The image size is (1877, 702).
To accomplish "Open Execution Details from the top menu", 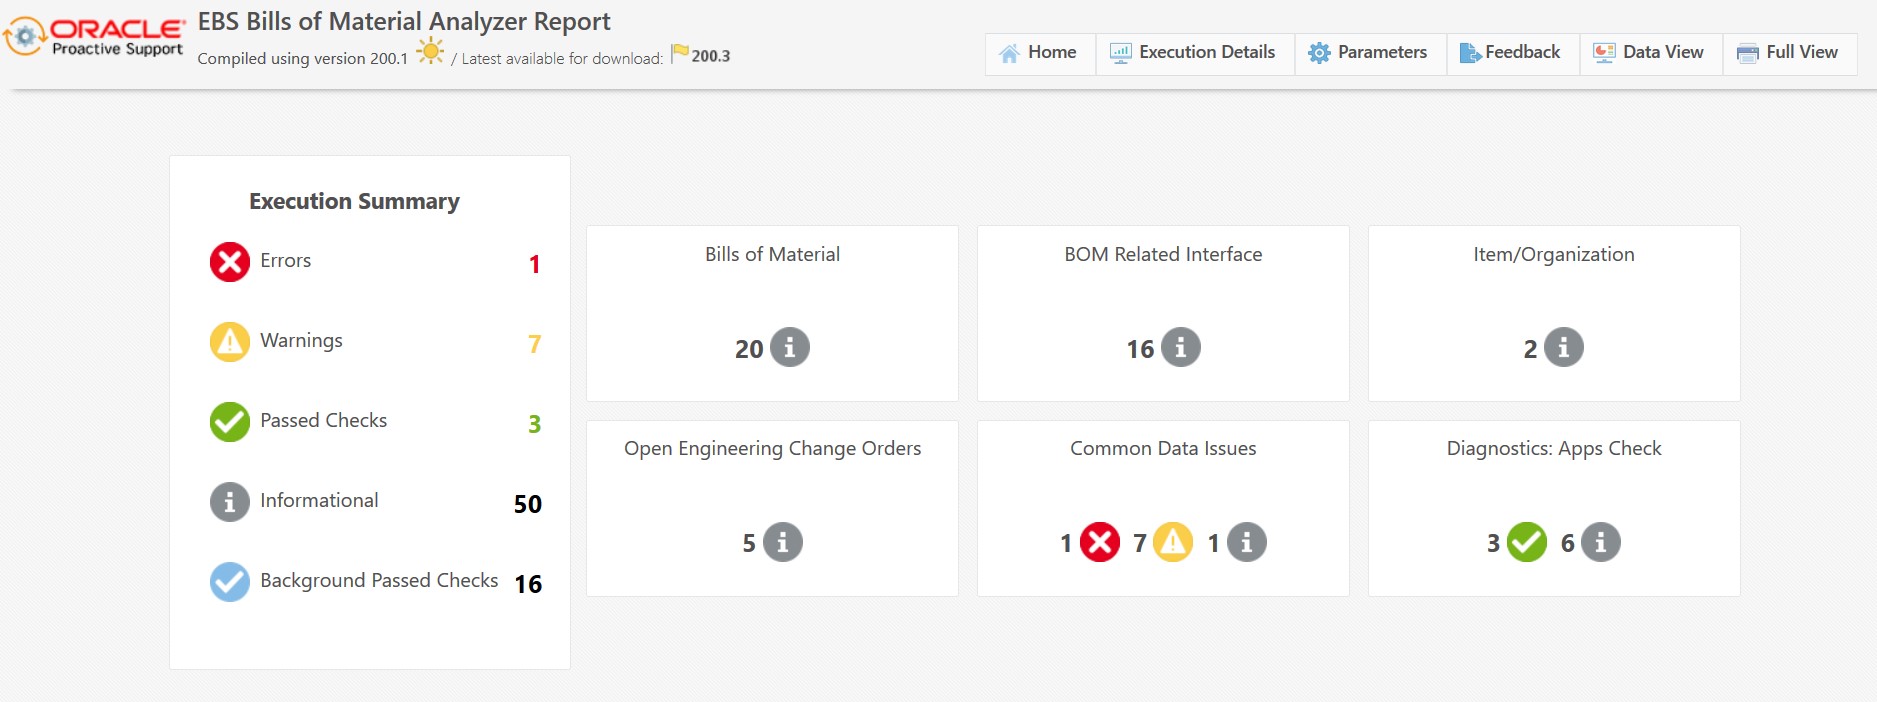I will click(1194, 53).
